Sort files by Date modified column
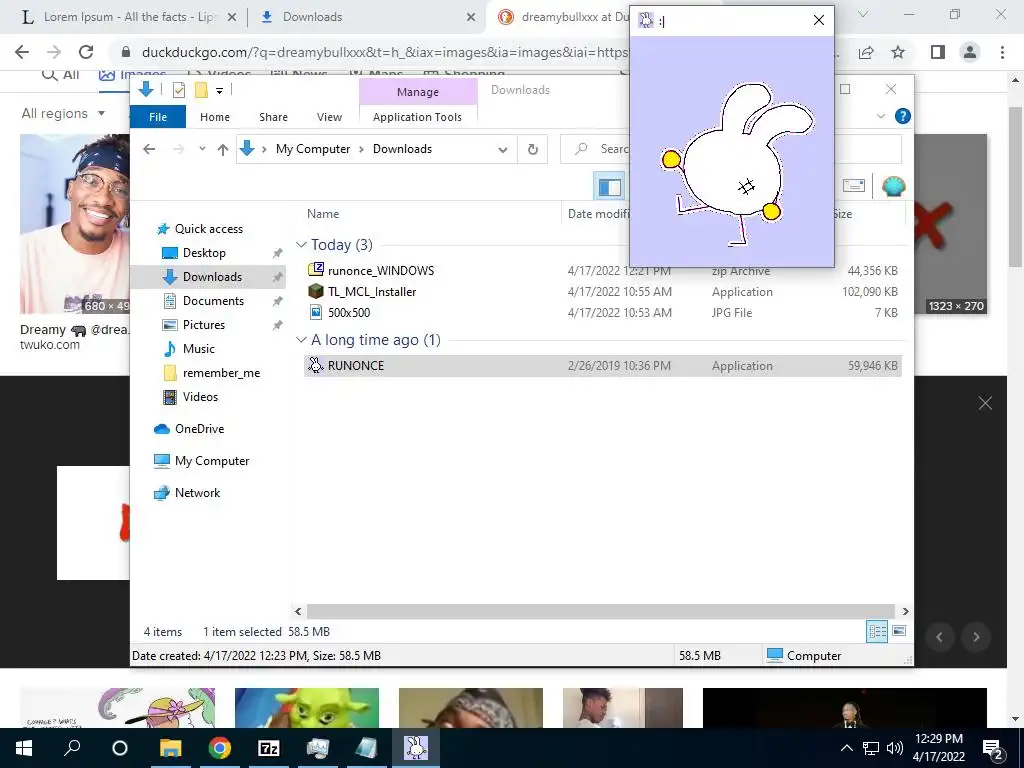 coord(598,214)
